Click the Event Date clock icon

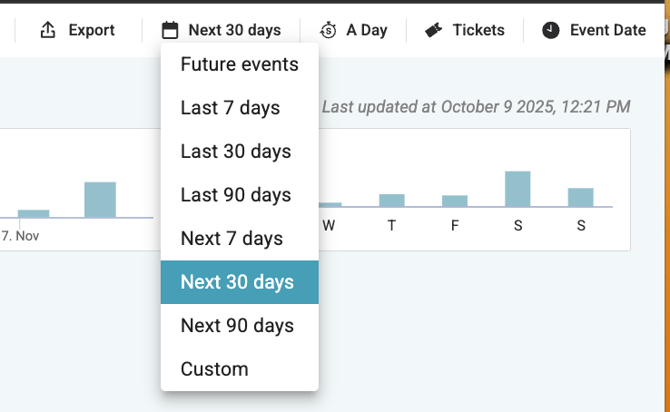pos(551,31)
